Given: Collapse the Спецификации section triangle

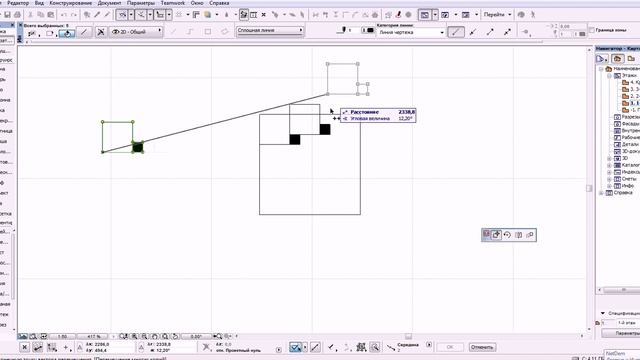Looking at the screenshot, I should click(603, 313).
